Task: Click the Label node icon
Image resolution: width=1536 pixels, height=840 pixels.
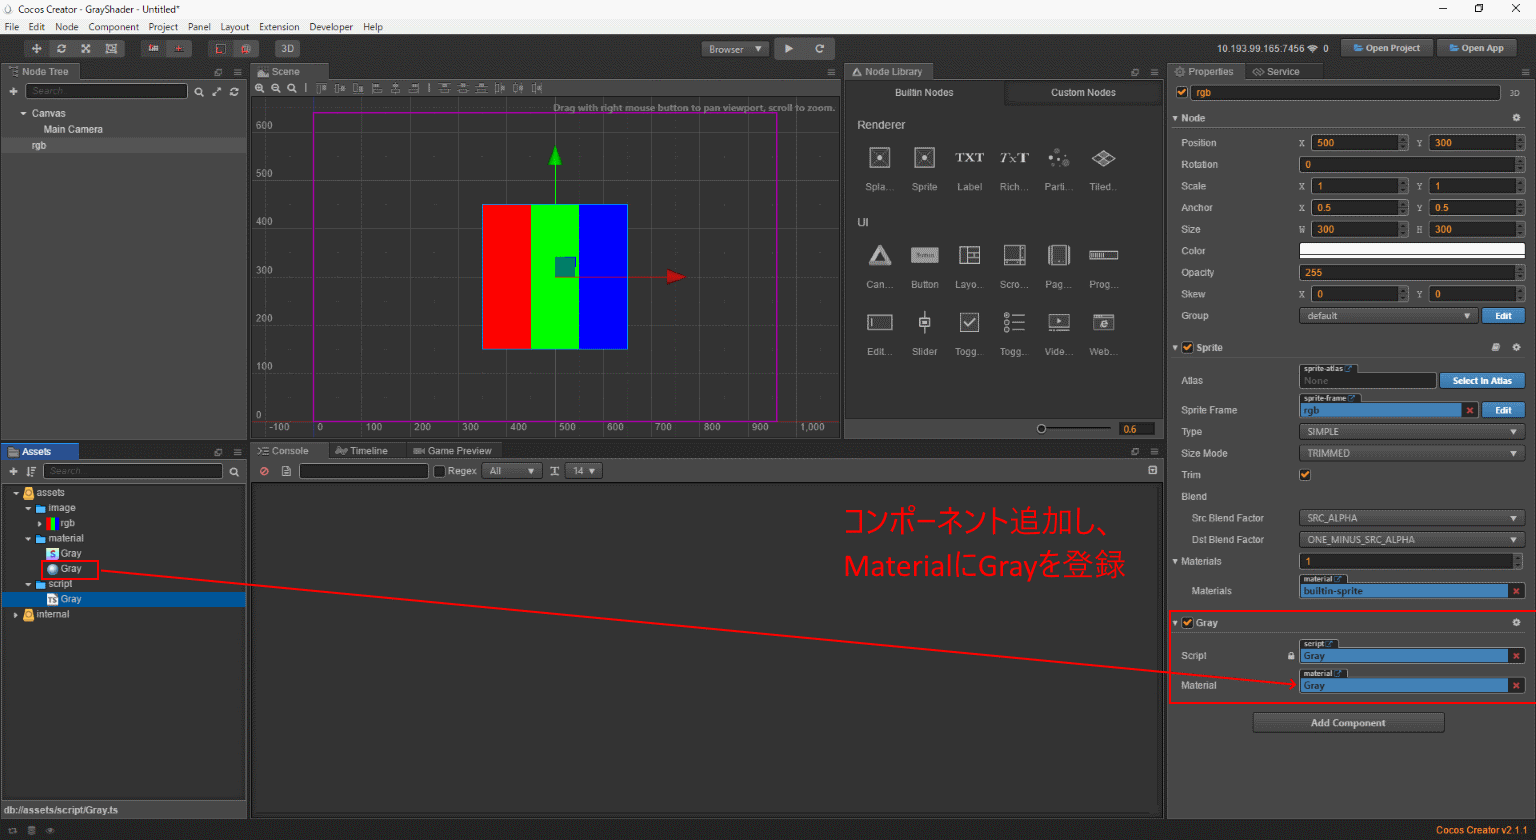Action: coord(969,158)
